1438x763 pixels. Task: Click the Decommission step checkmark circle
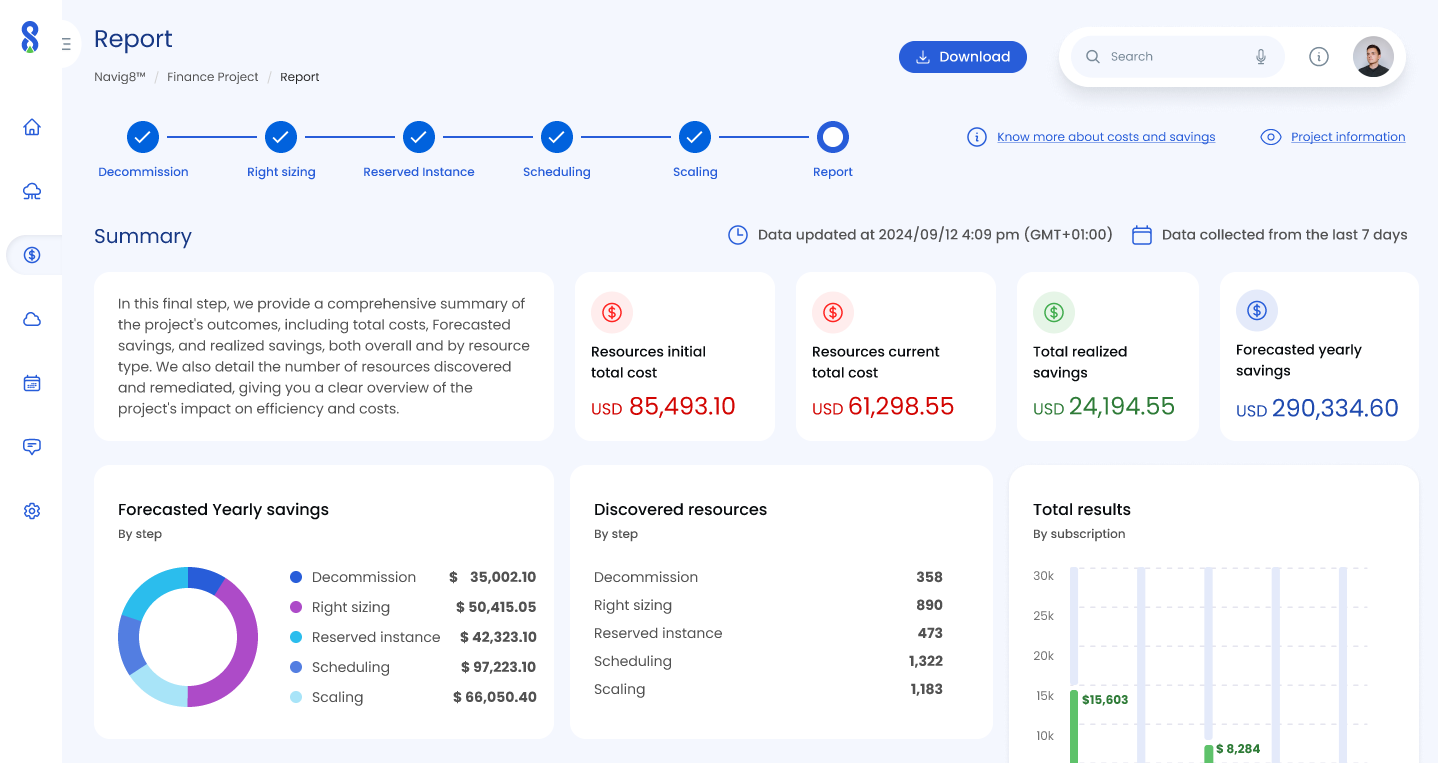tap(143, 137)
